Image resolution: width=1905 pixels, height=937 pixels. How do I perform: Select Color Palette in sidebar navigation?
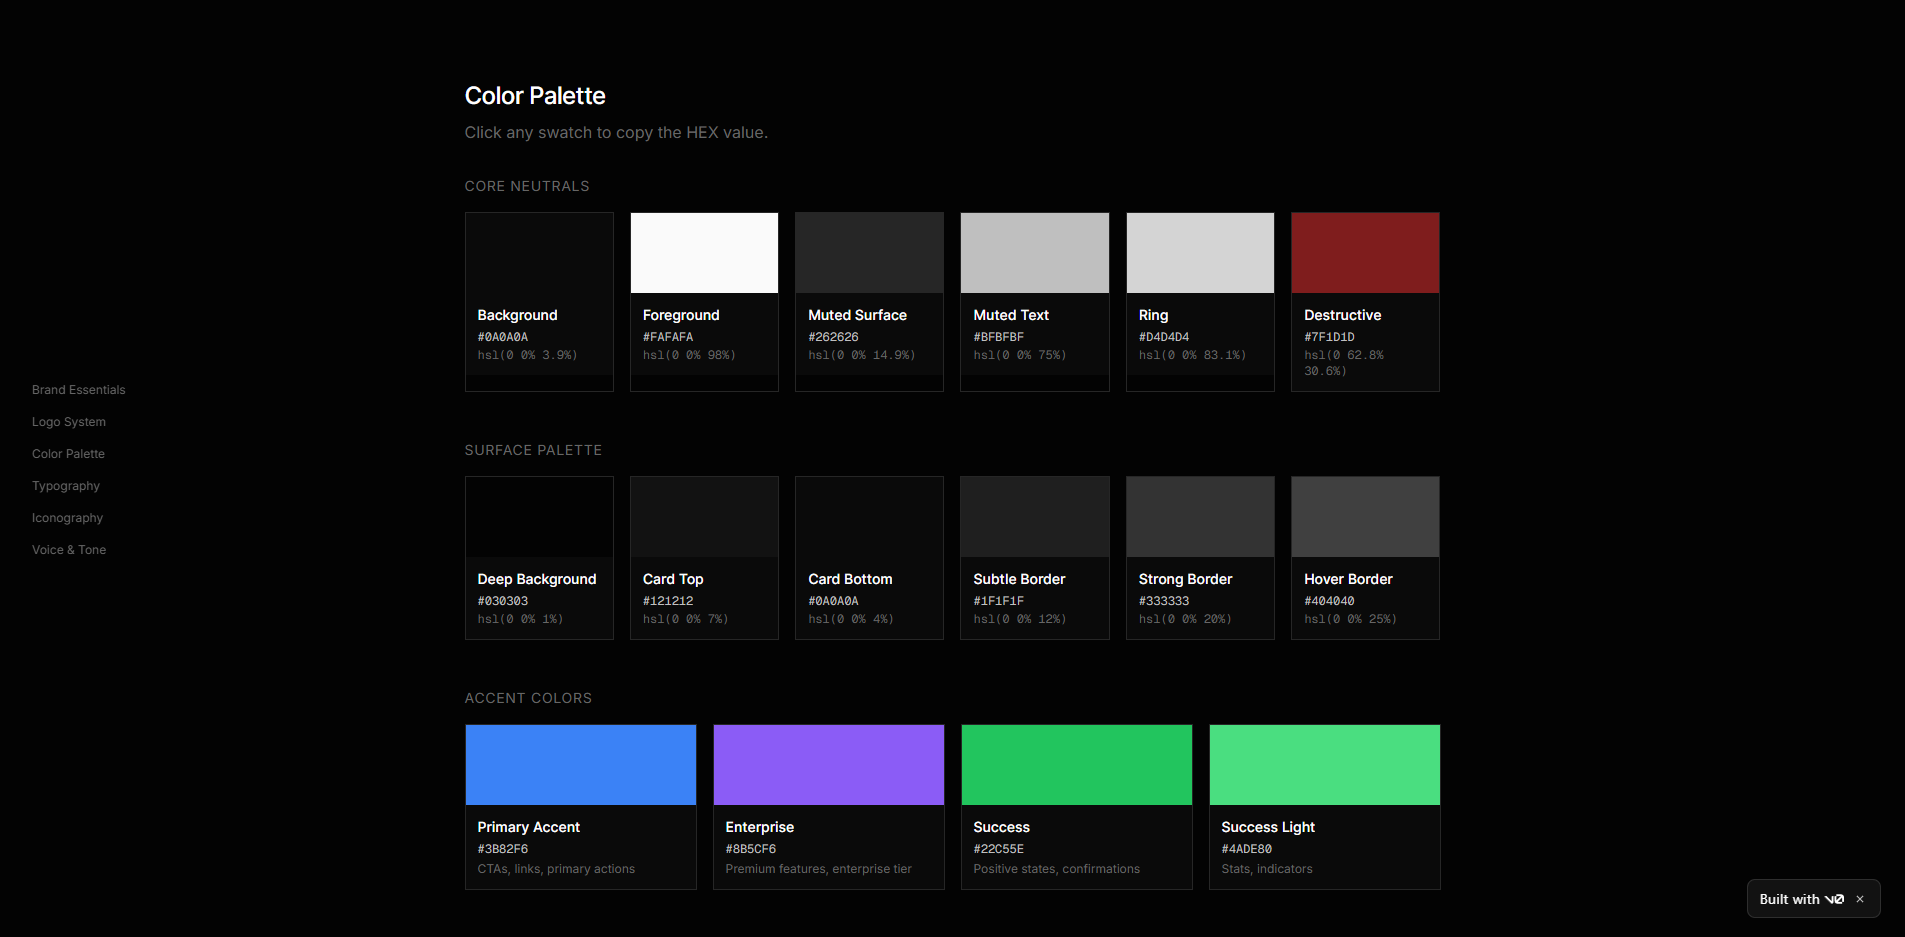coord(68,454)
